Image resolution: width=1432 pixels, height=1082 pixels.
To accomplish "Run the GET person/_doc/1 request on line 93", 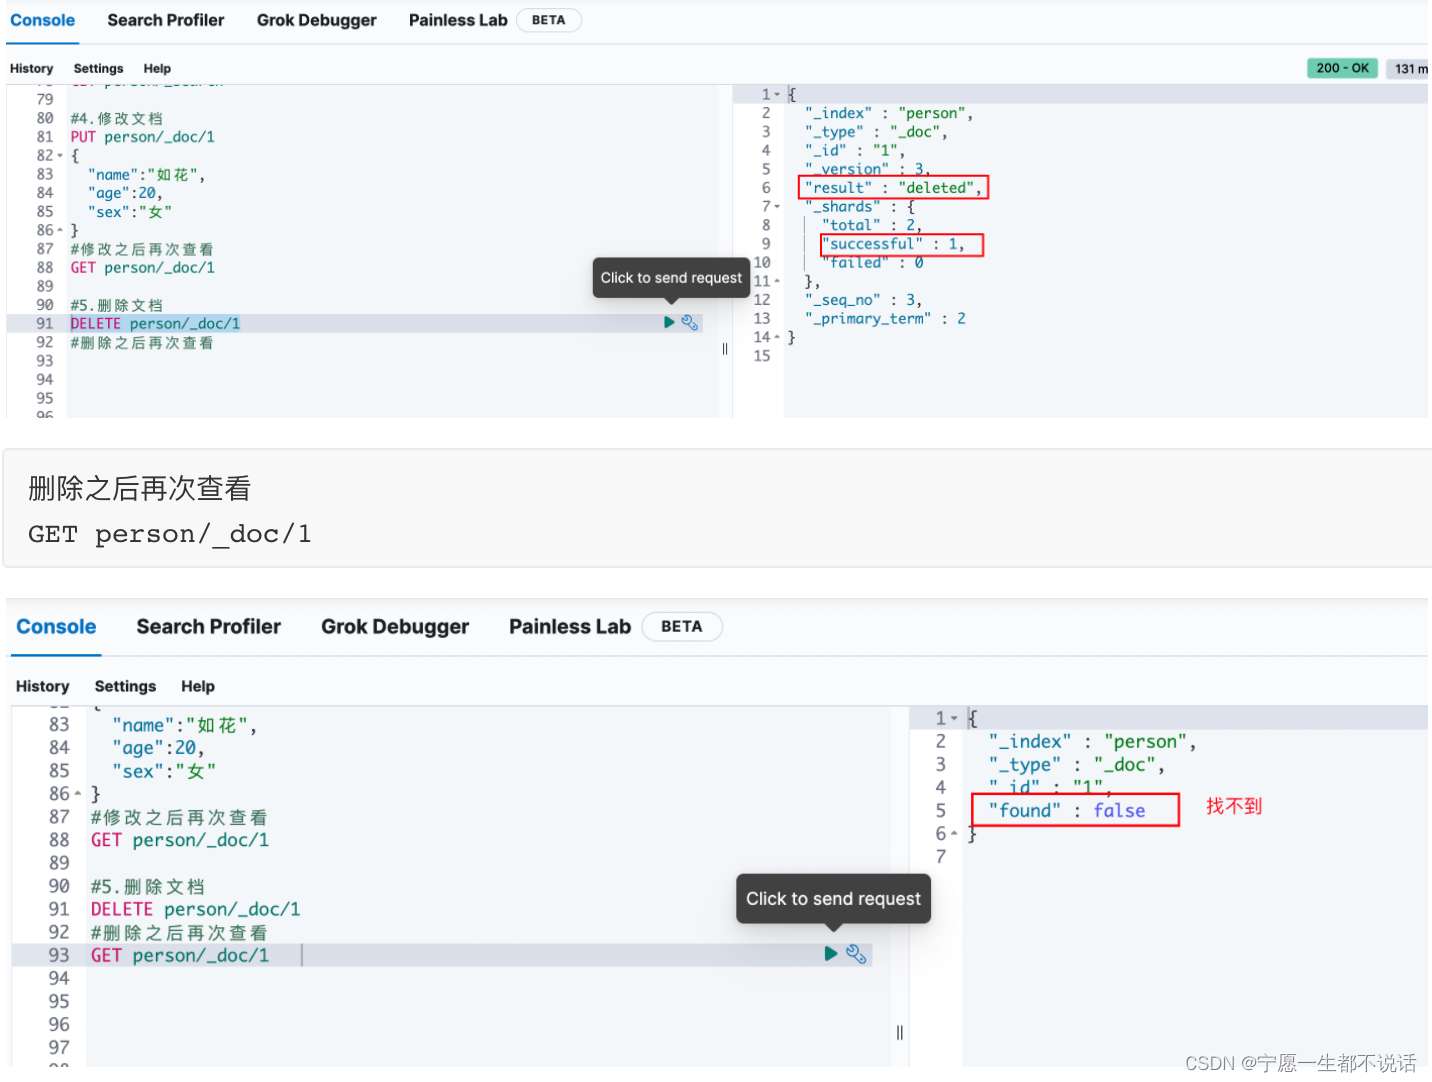I will [830, 954].
